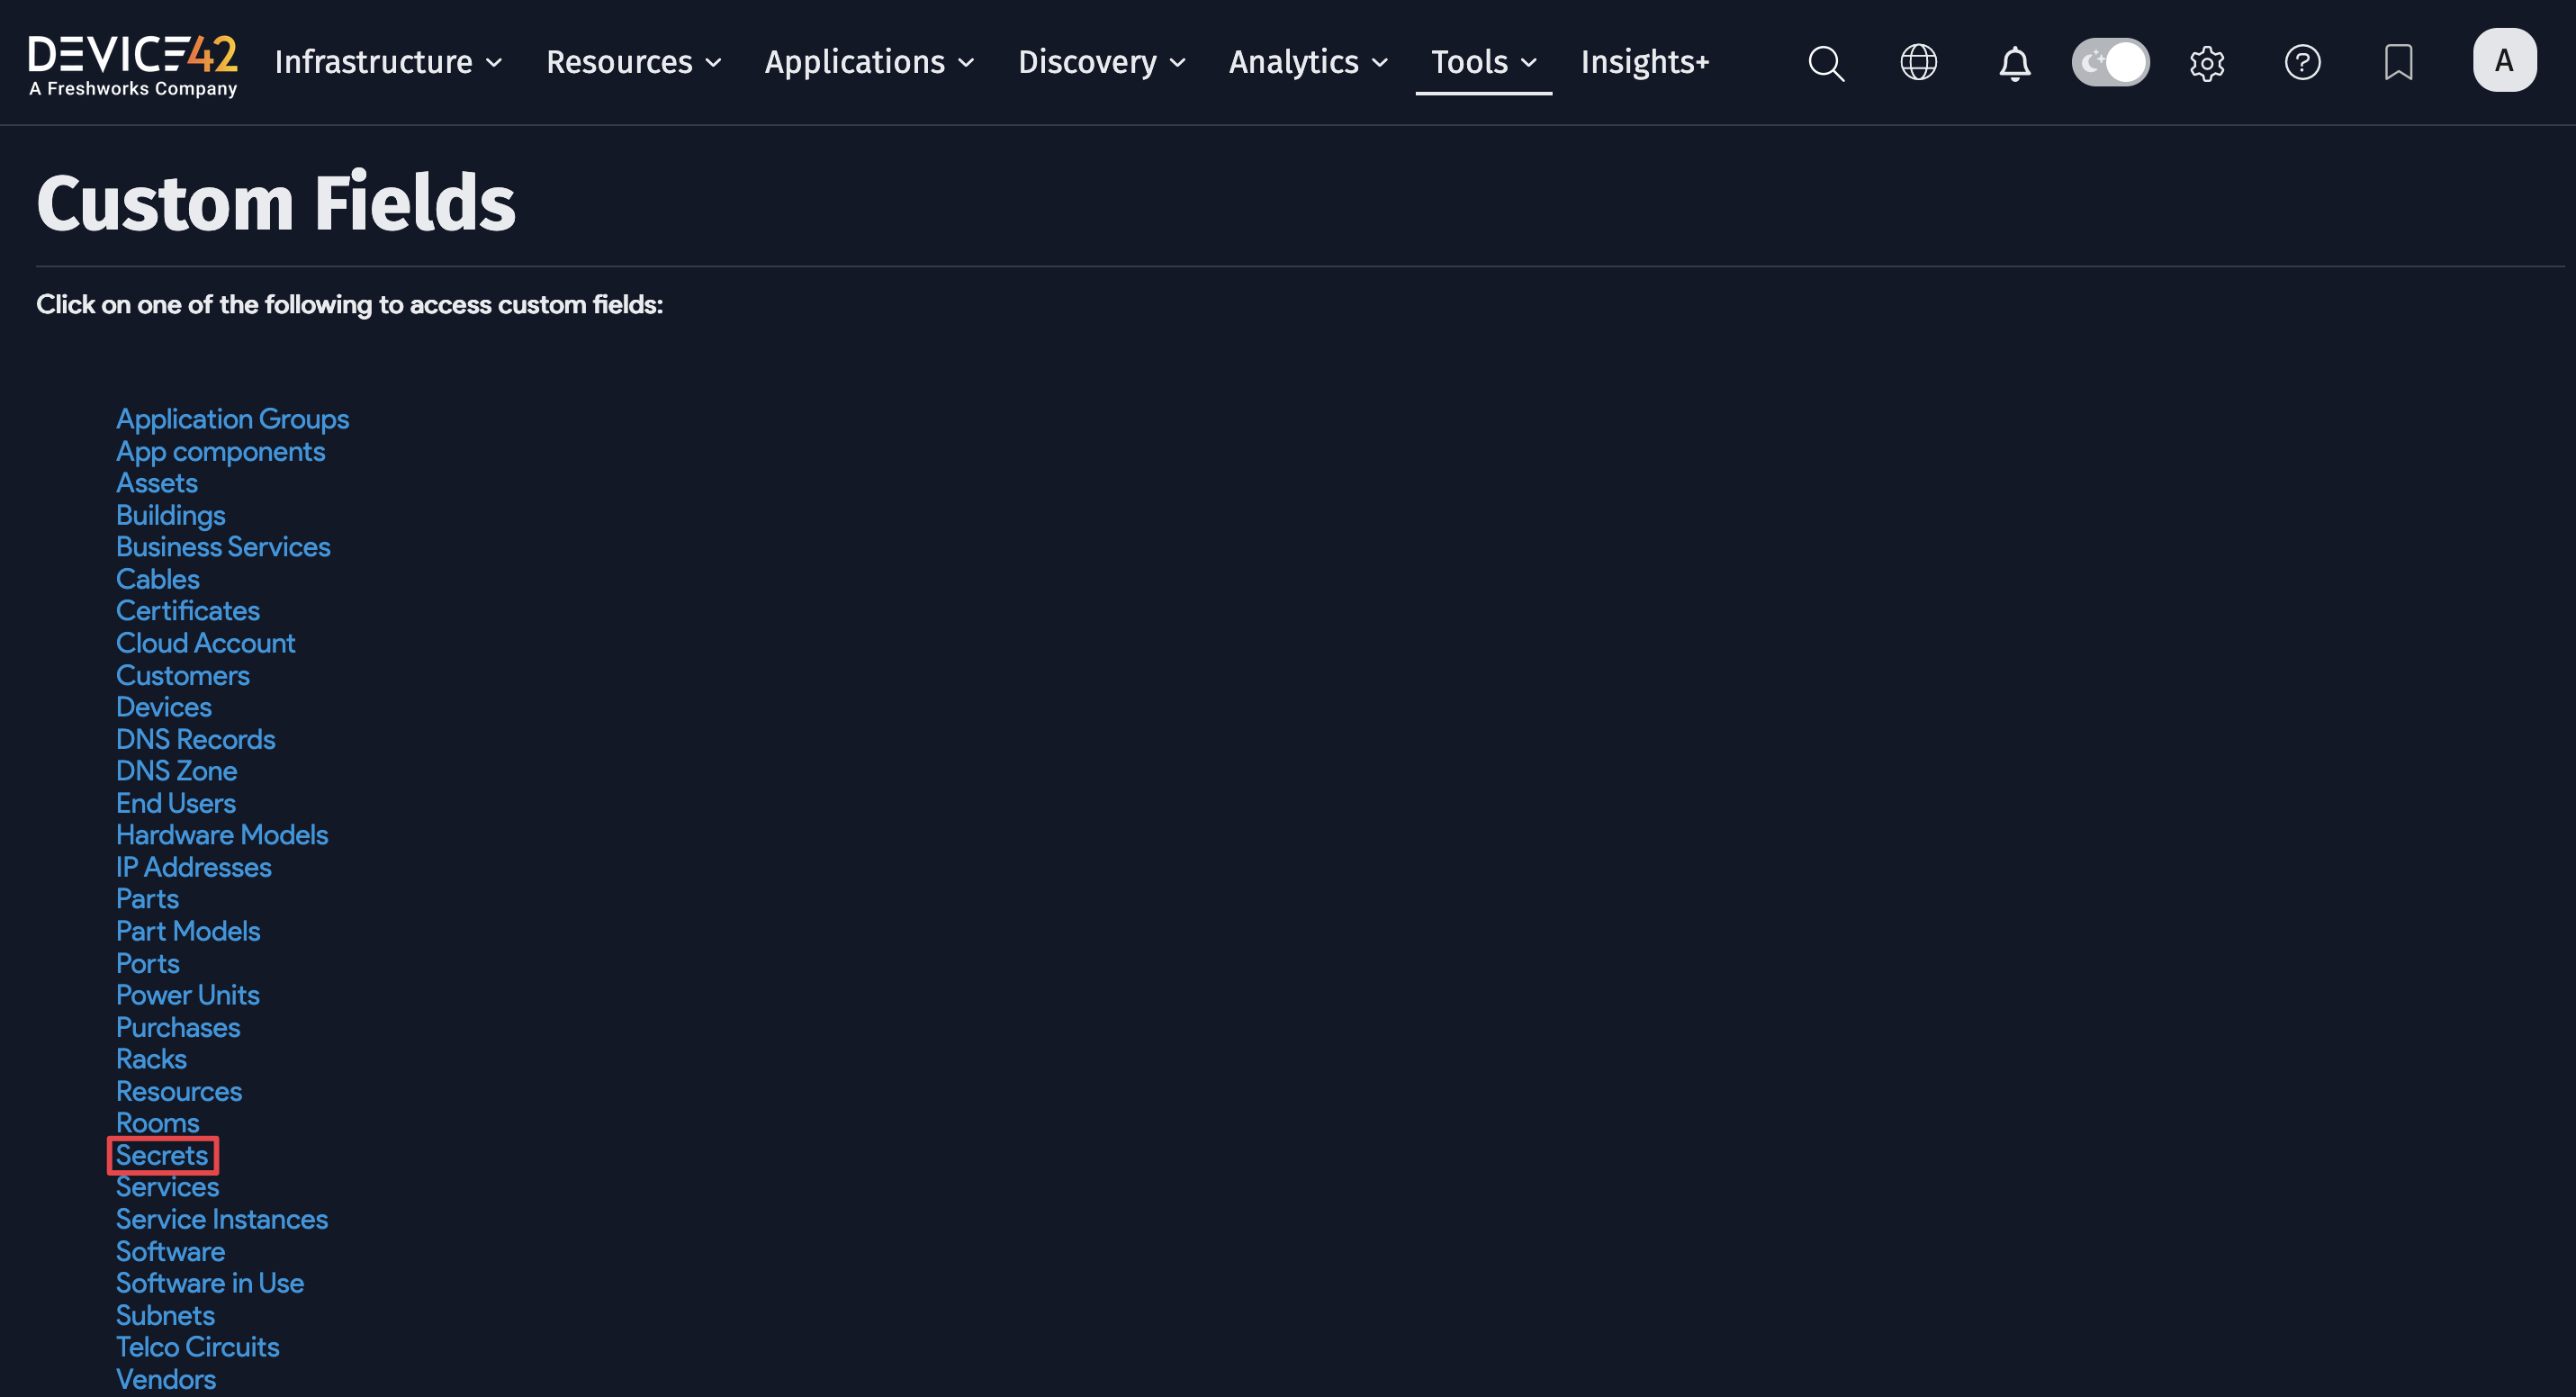Open the help menu
Viewport: 2576px width, 1397px height.
tap(2302, 62)
